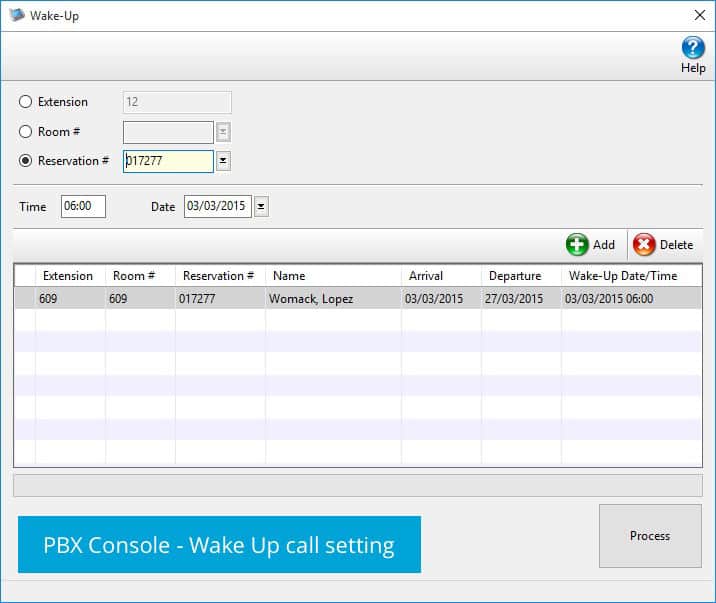Screen dimensions: 716x603
Task: Select the Womack, Lopez table row
Action: (310, 299)
